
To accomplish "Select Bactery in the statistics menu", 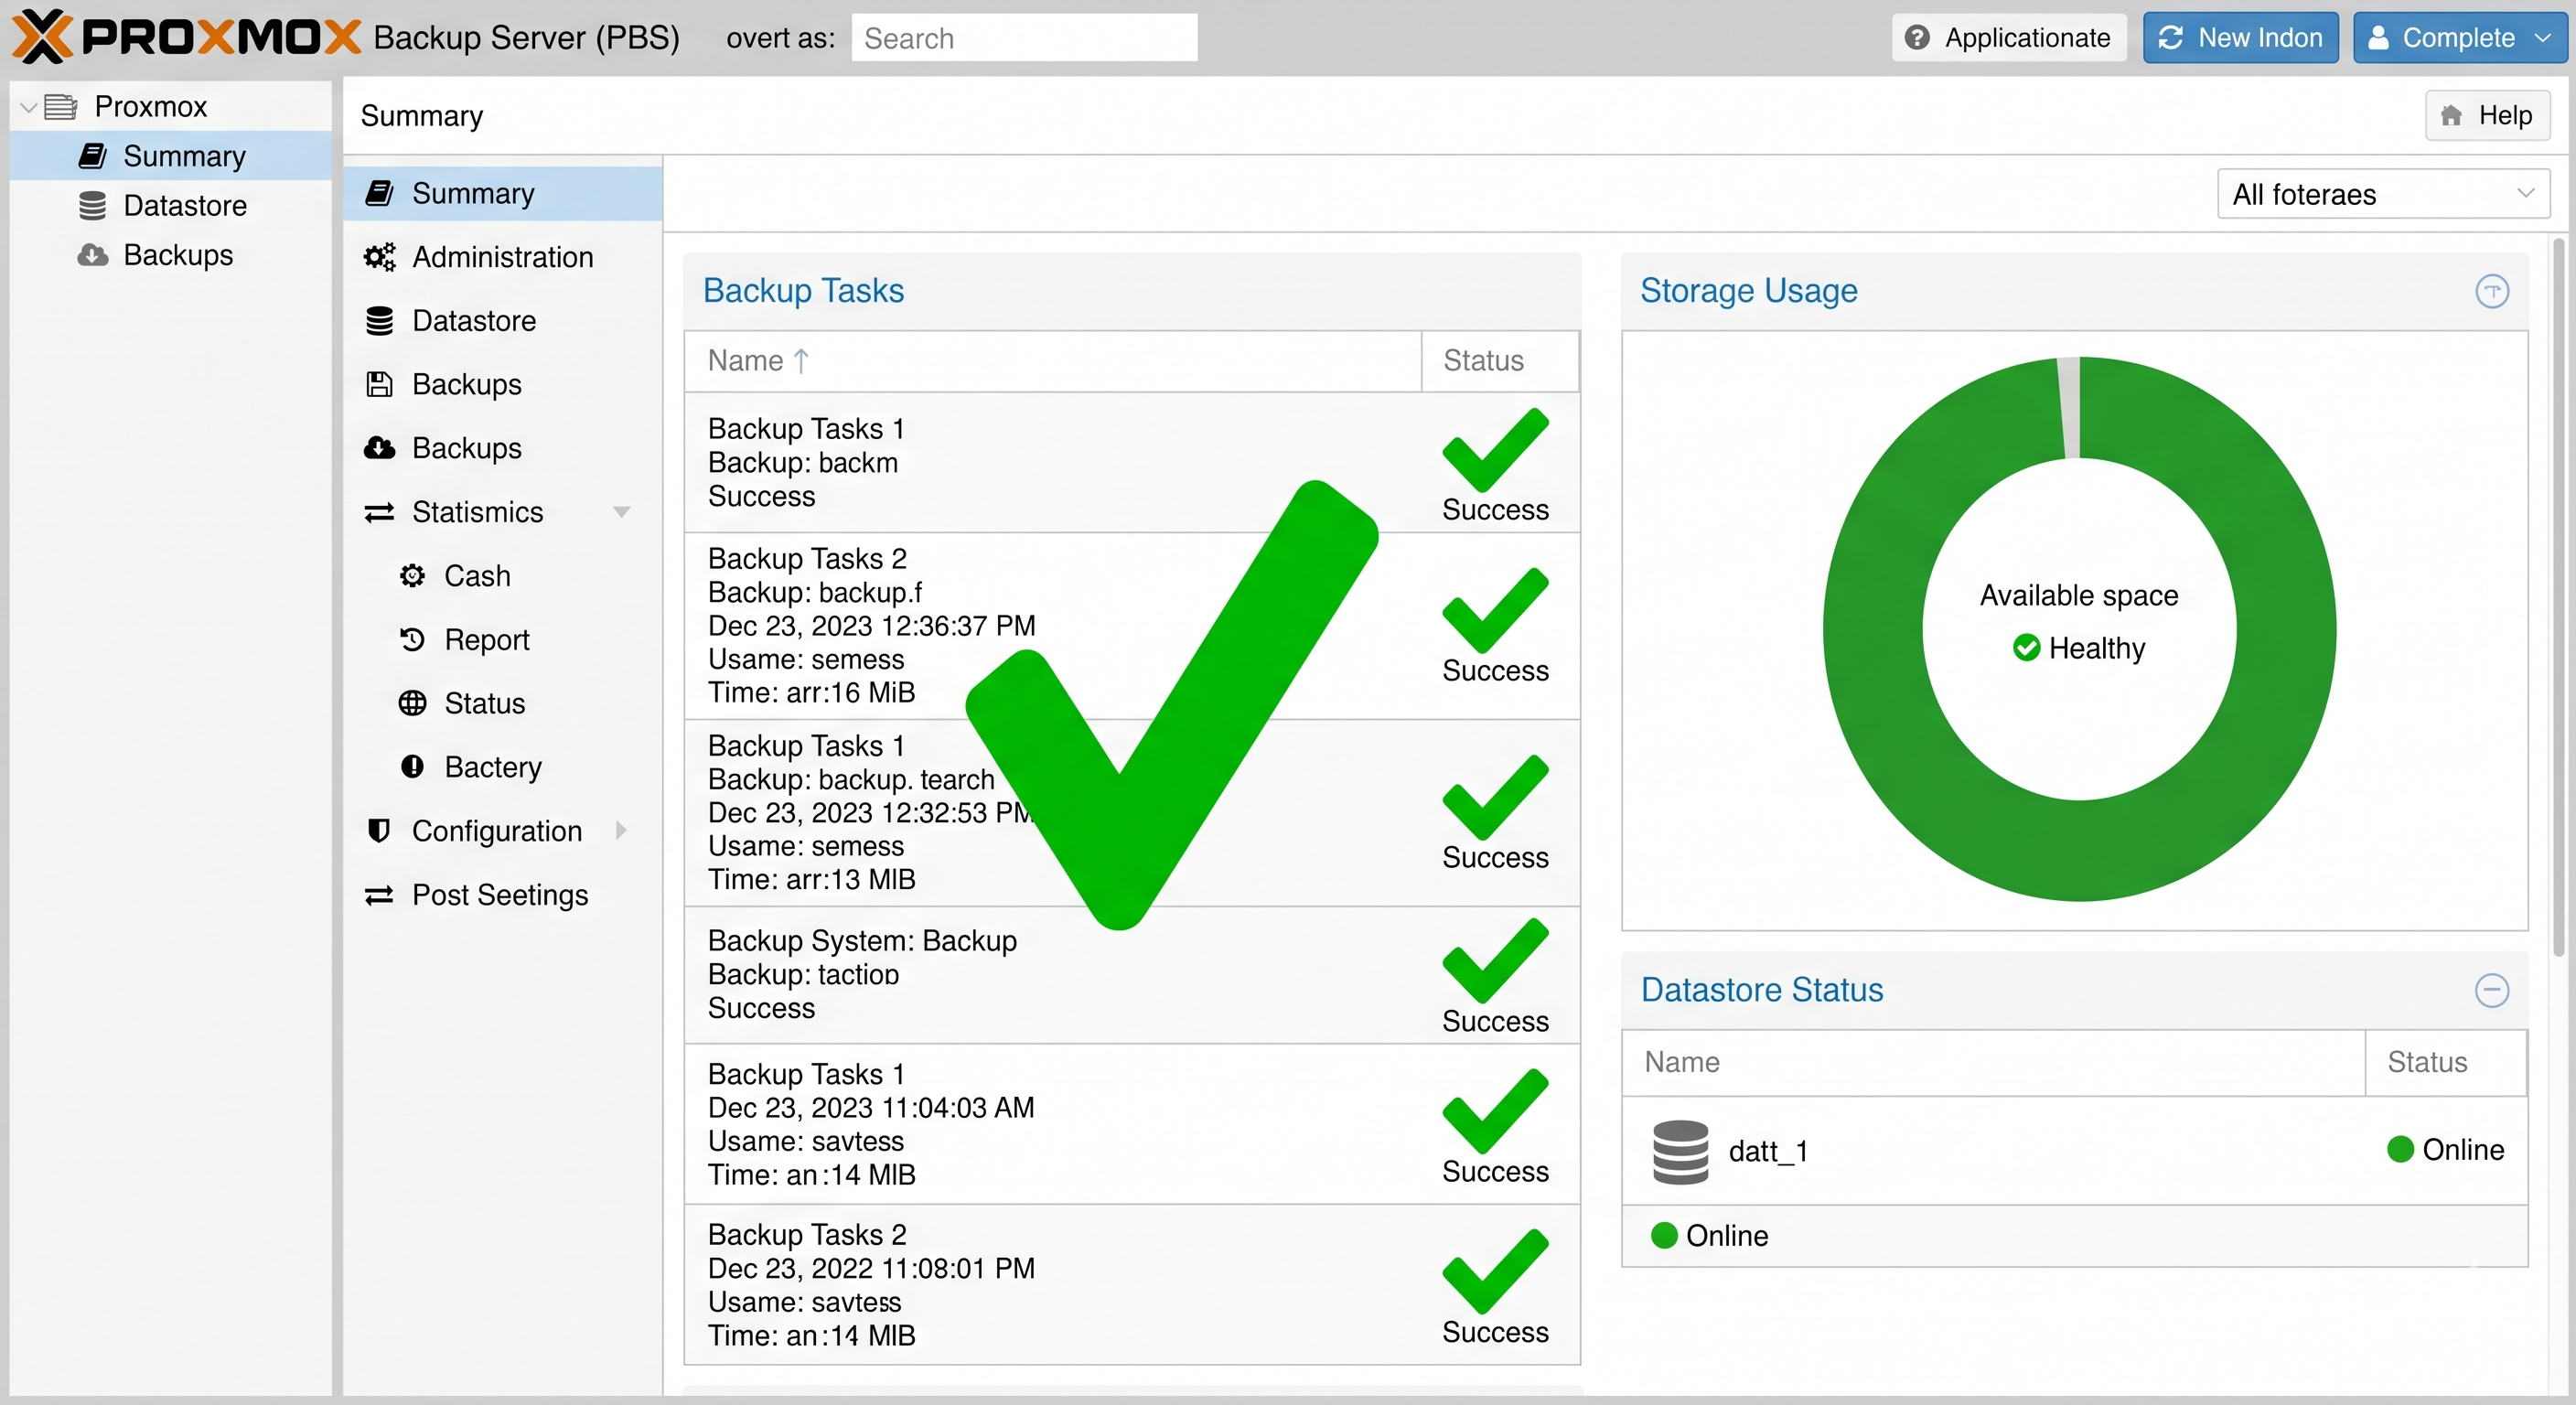I will 494,767.
